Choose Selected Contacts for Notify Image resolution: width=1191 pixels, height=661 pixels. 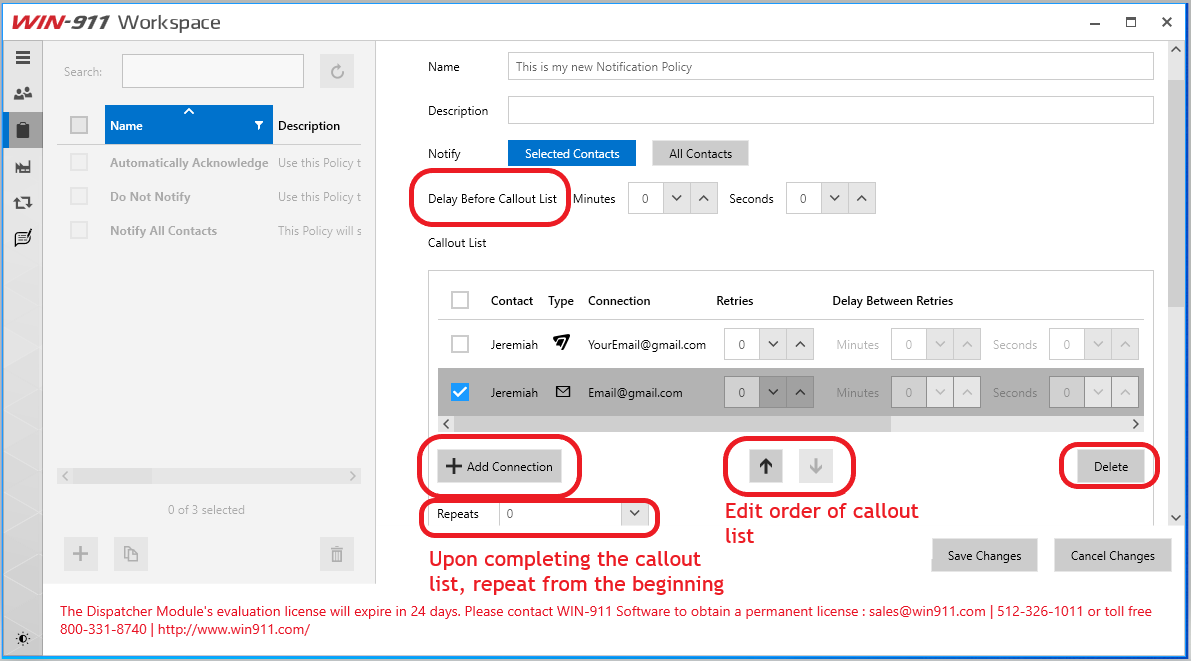pyautogui.click(x=572, y=153)
